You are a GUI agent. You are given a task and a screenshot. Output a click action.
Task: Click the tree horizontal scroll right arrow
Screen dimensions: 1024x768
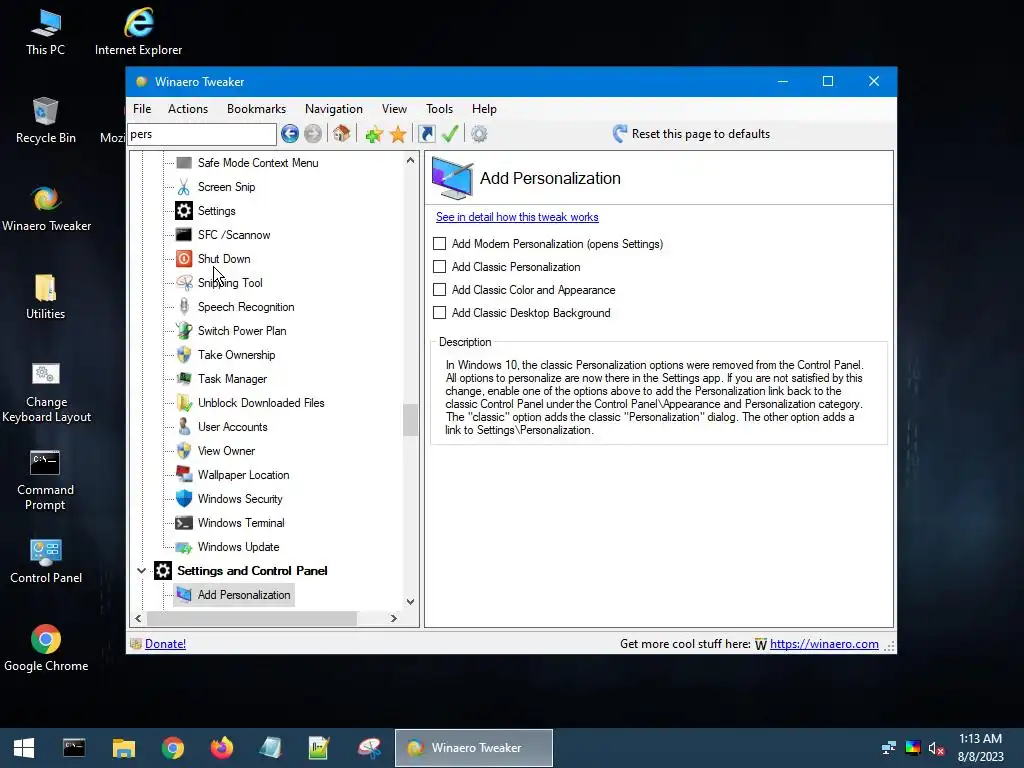pyautogui.click(x=394, y=618)
